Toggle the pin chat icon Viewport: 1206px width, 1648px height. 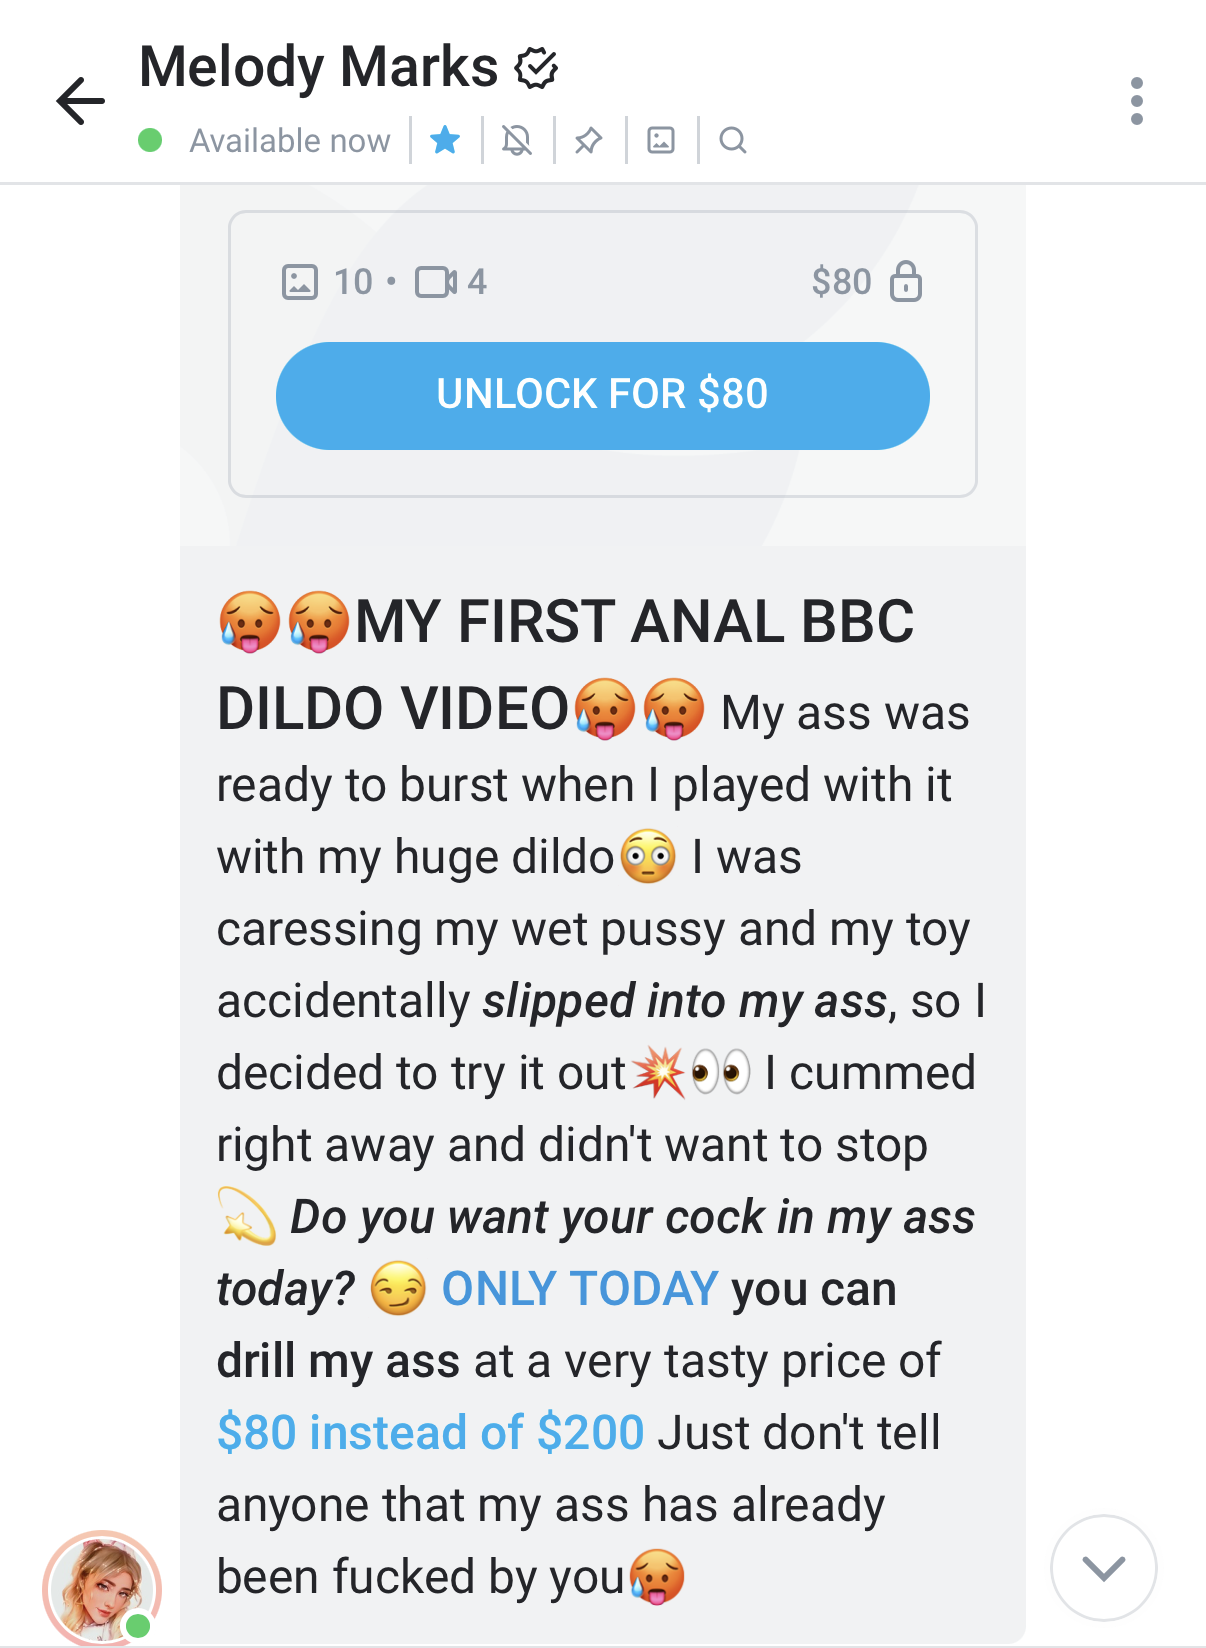click(x=589, y=141)
